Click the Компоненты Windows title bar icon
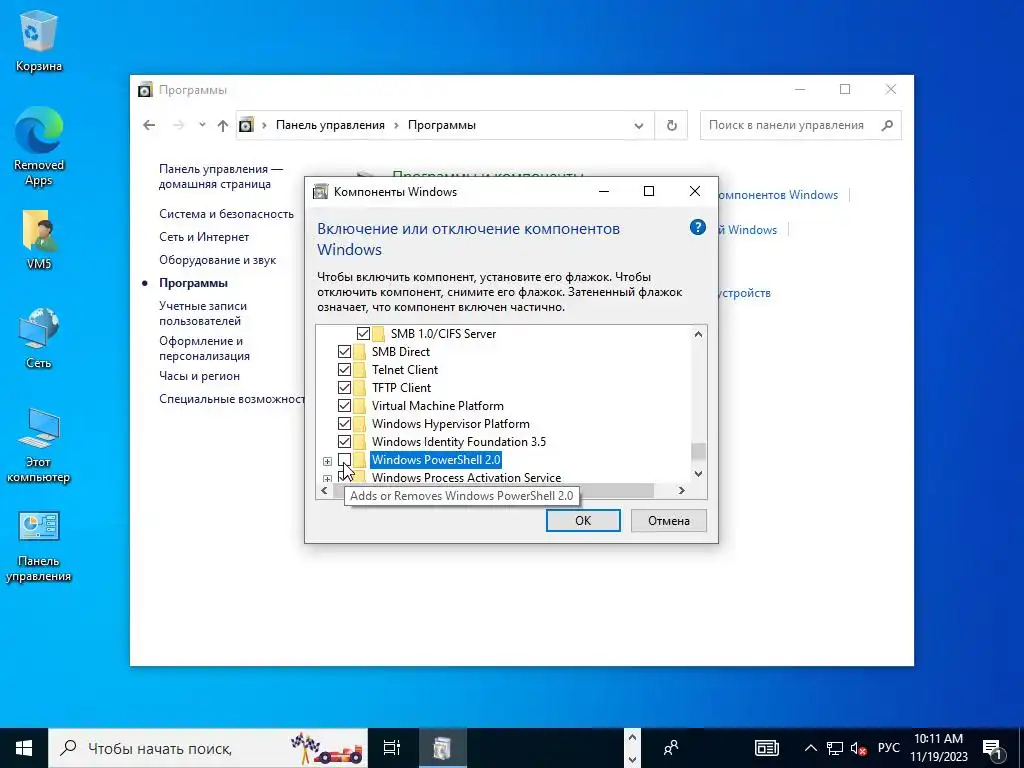 (x=320, y=191)
